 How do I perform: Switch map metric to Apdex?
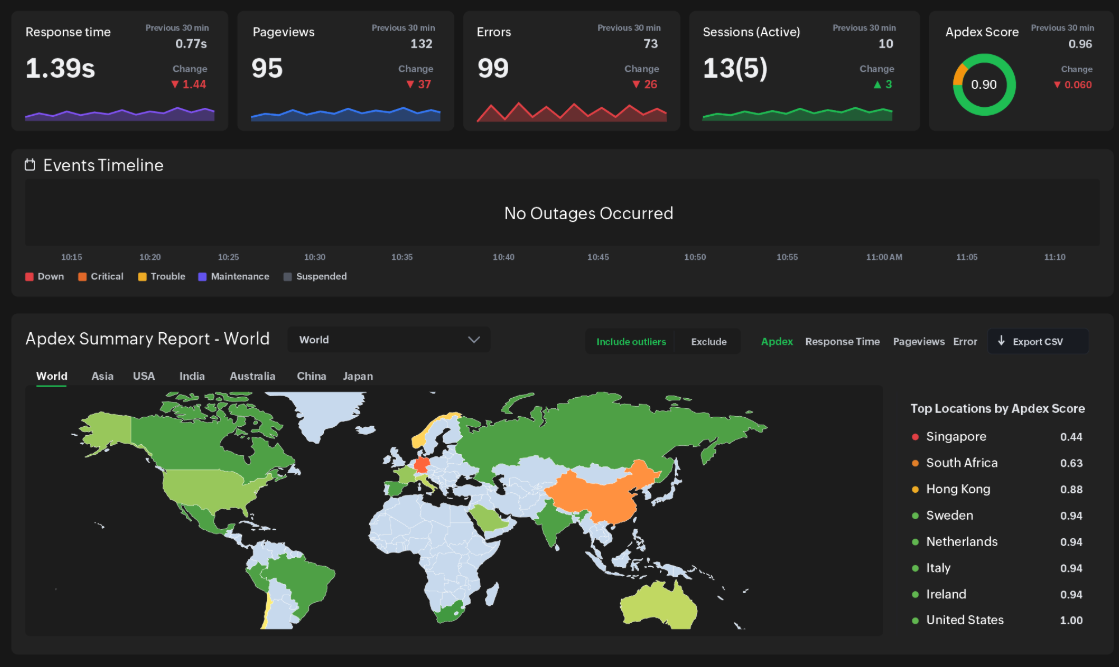point(776,342)
